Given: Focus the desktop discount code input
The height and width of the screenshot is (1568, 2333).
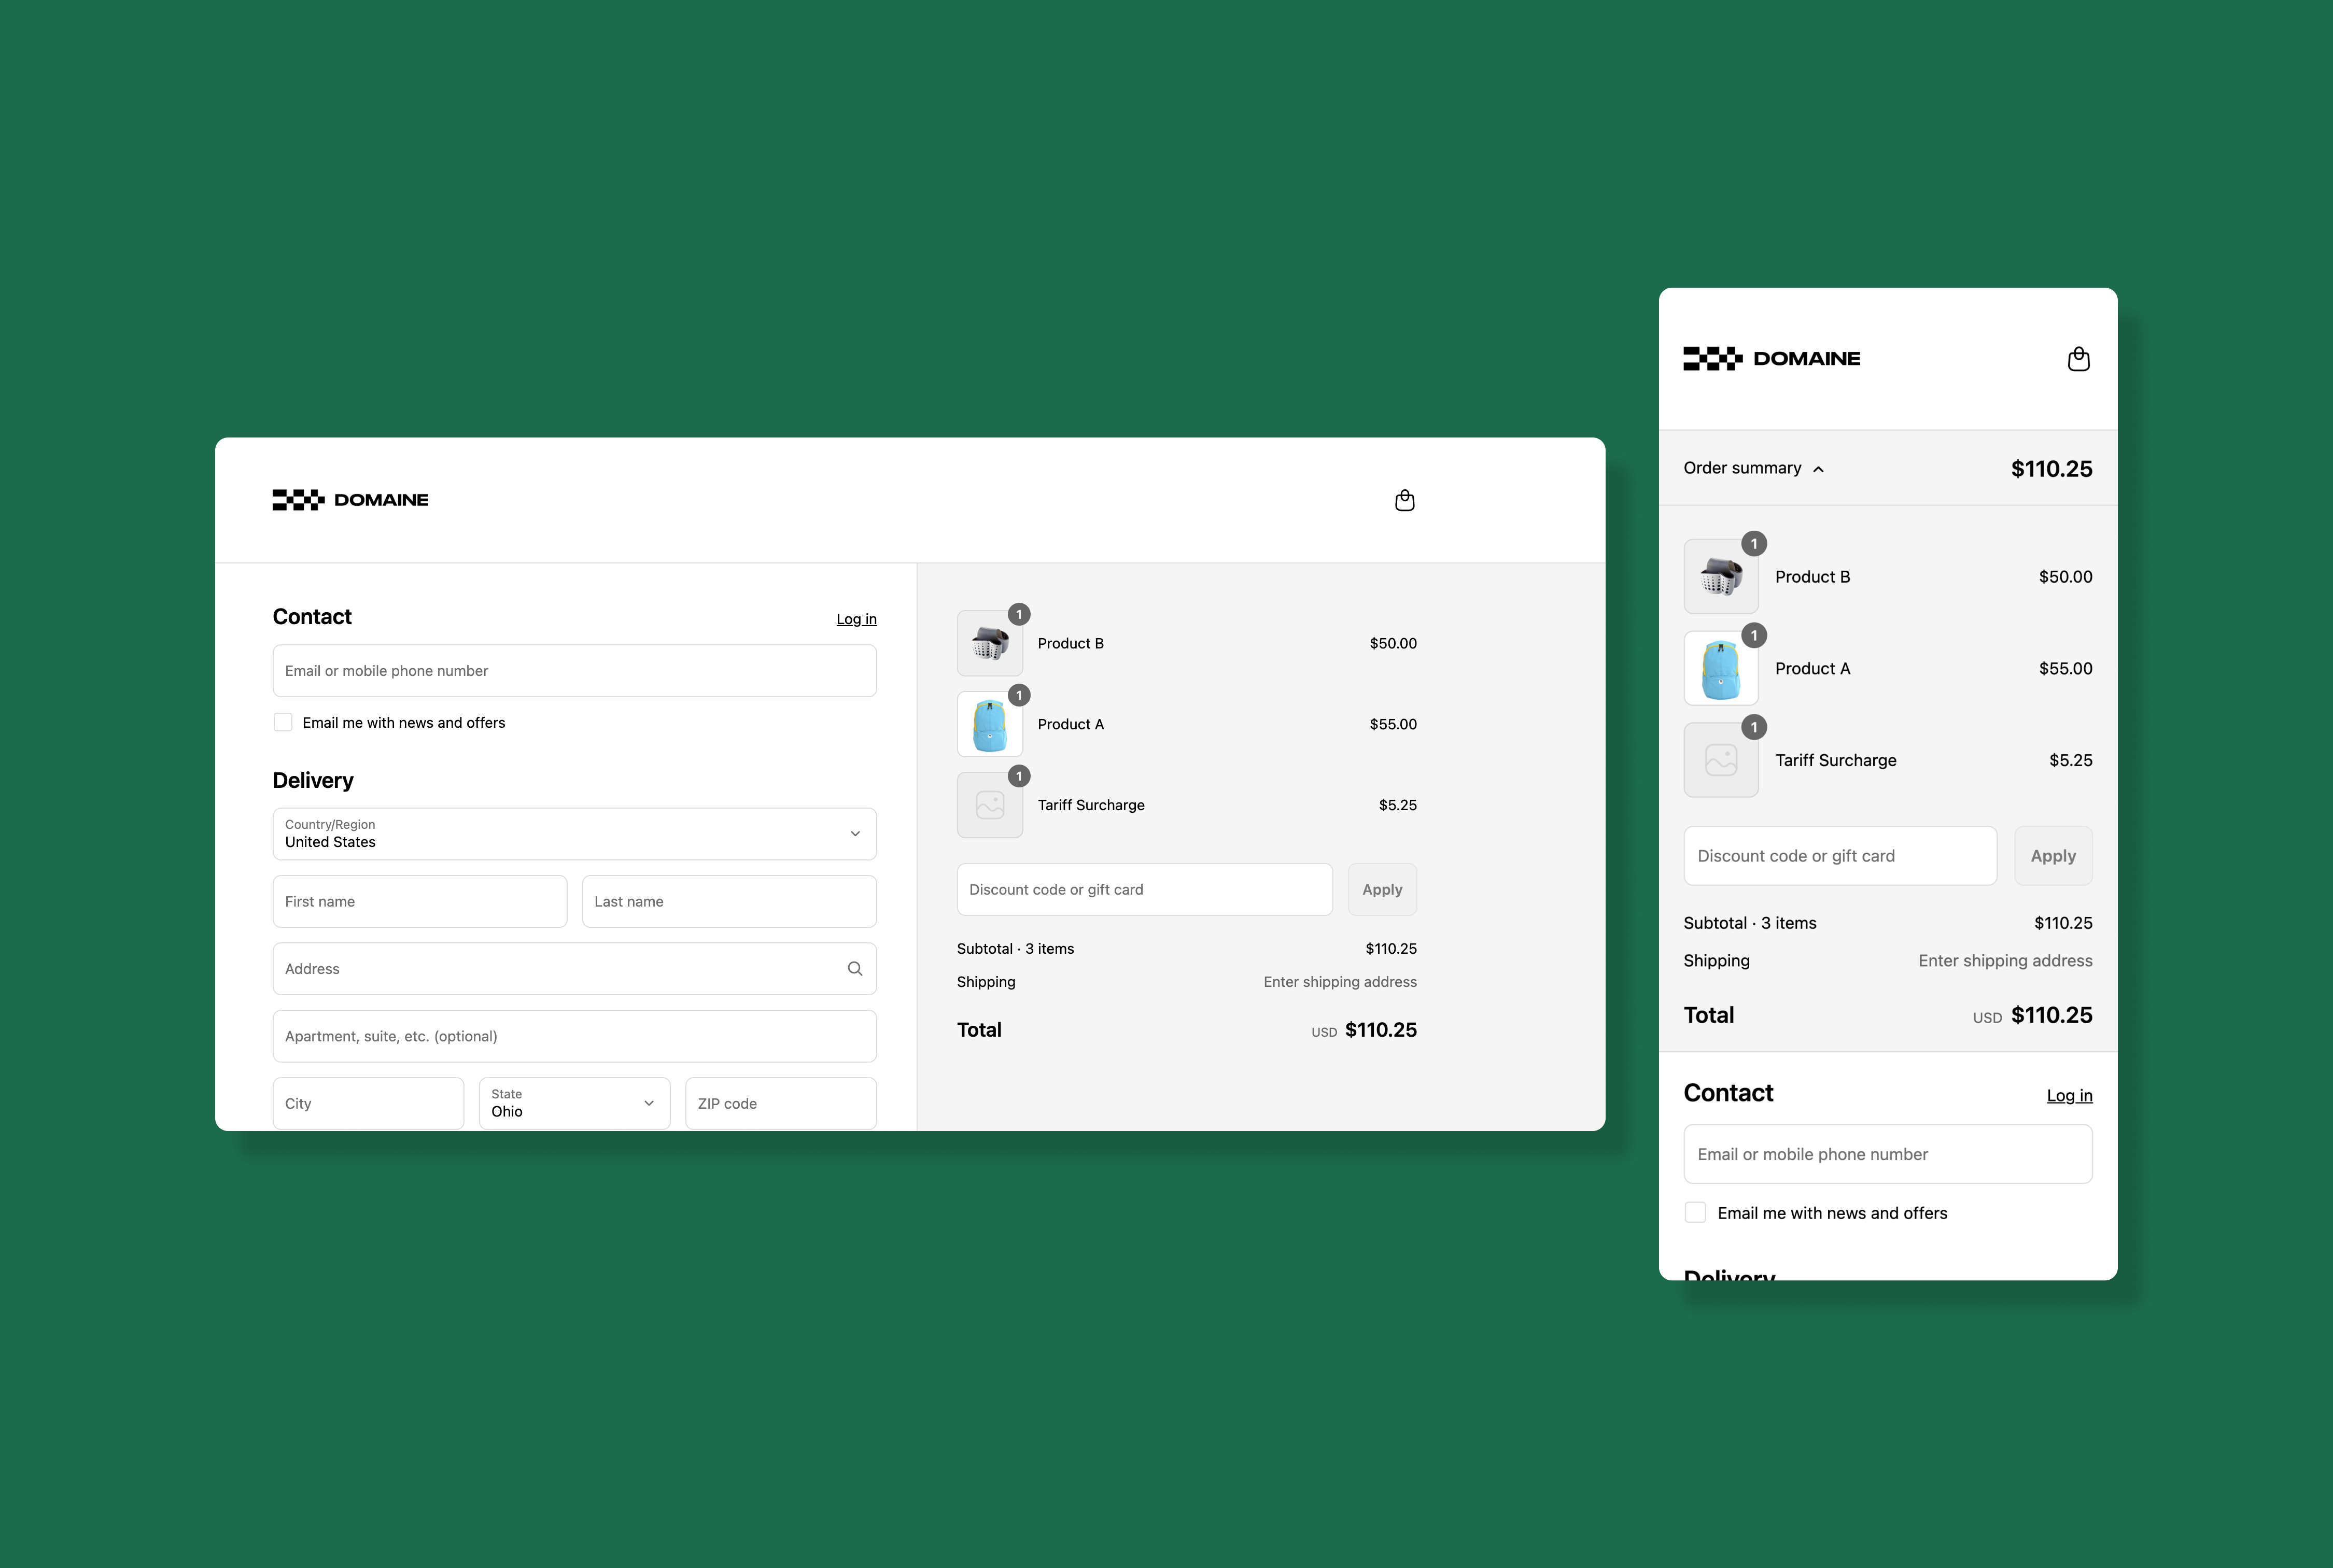Looking at the screenshot, I should (x=1144, y=889).
